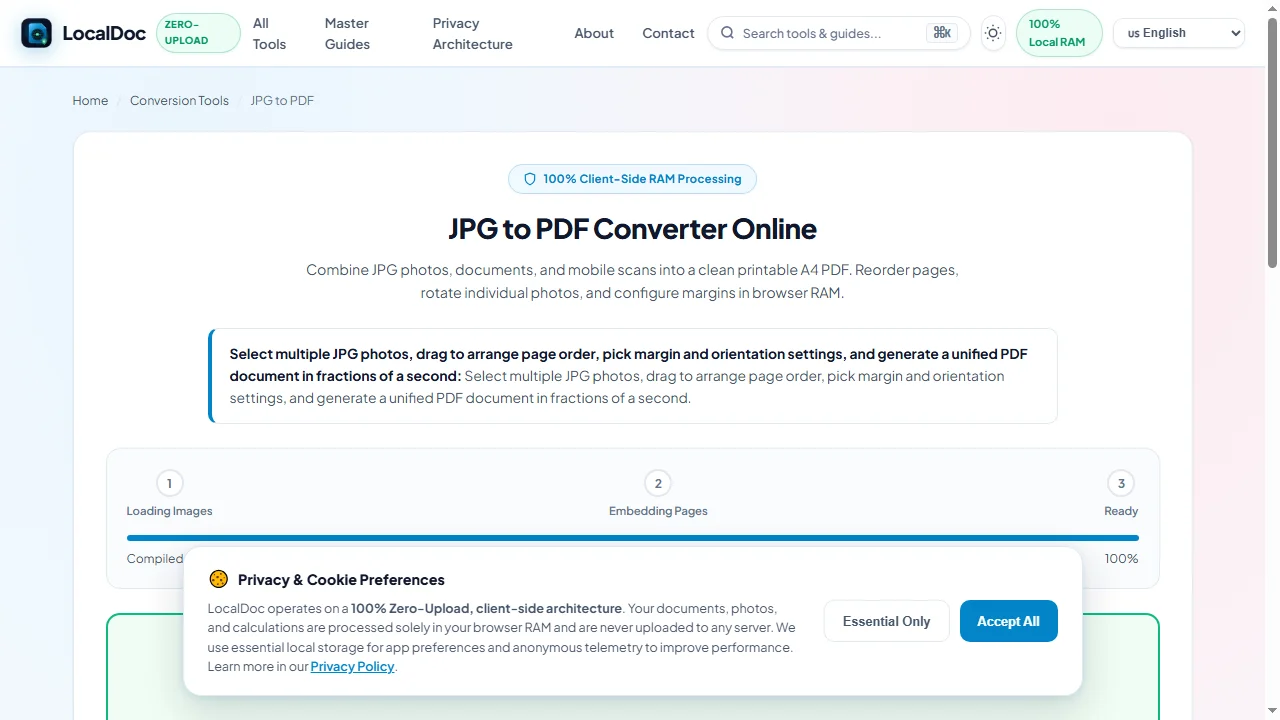Click the shield icon in client-side badge
1280x720 pixels.
click(530, 179)
